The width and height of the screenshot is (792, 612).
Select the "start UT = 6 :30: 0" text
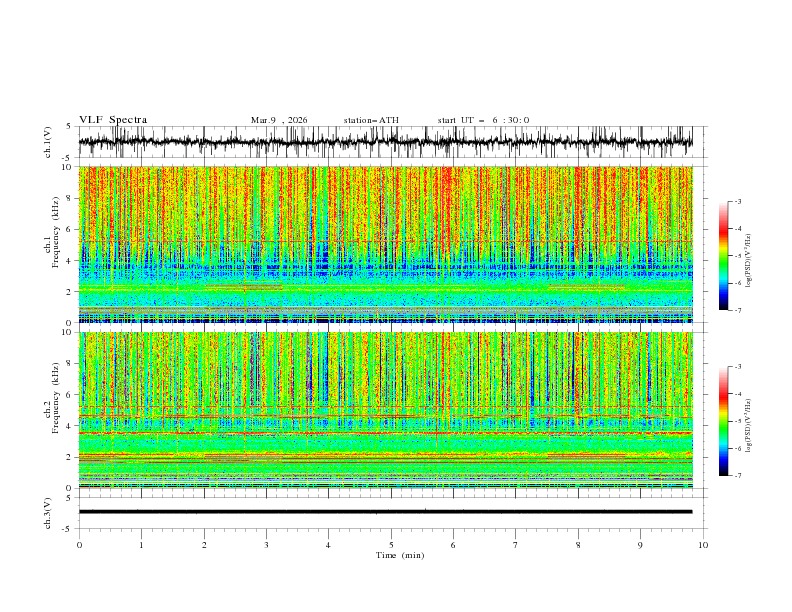[x=483, y=120]
